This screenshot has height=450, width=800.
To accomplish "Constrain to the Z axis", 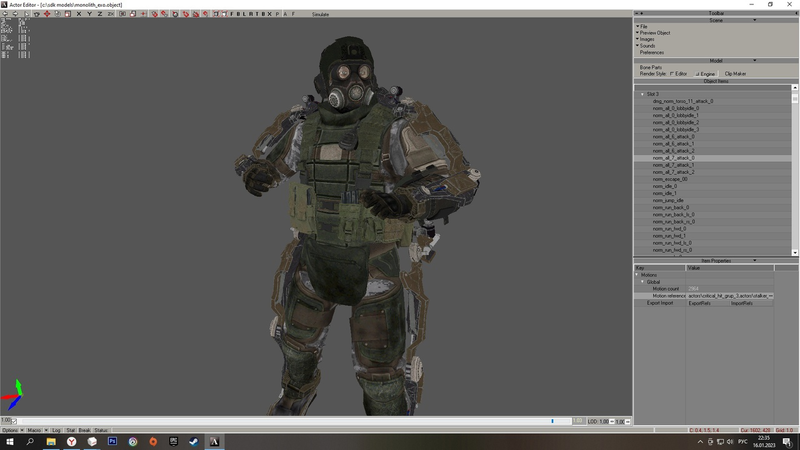I will coord(99,14).
